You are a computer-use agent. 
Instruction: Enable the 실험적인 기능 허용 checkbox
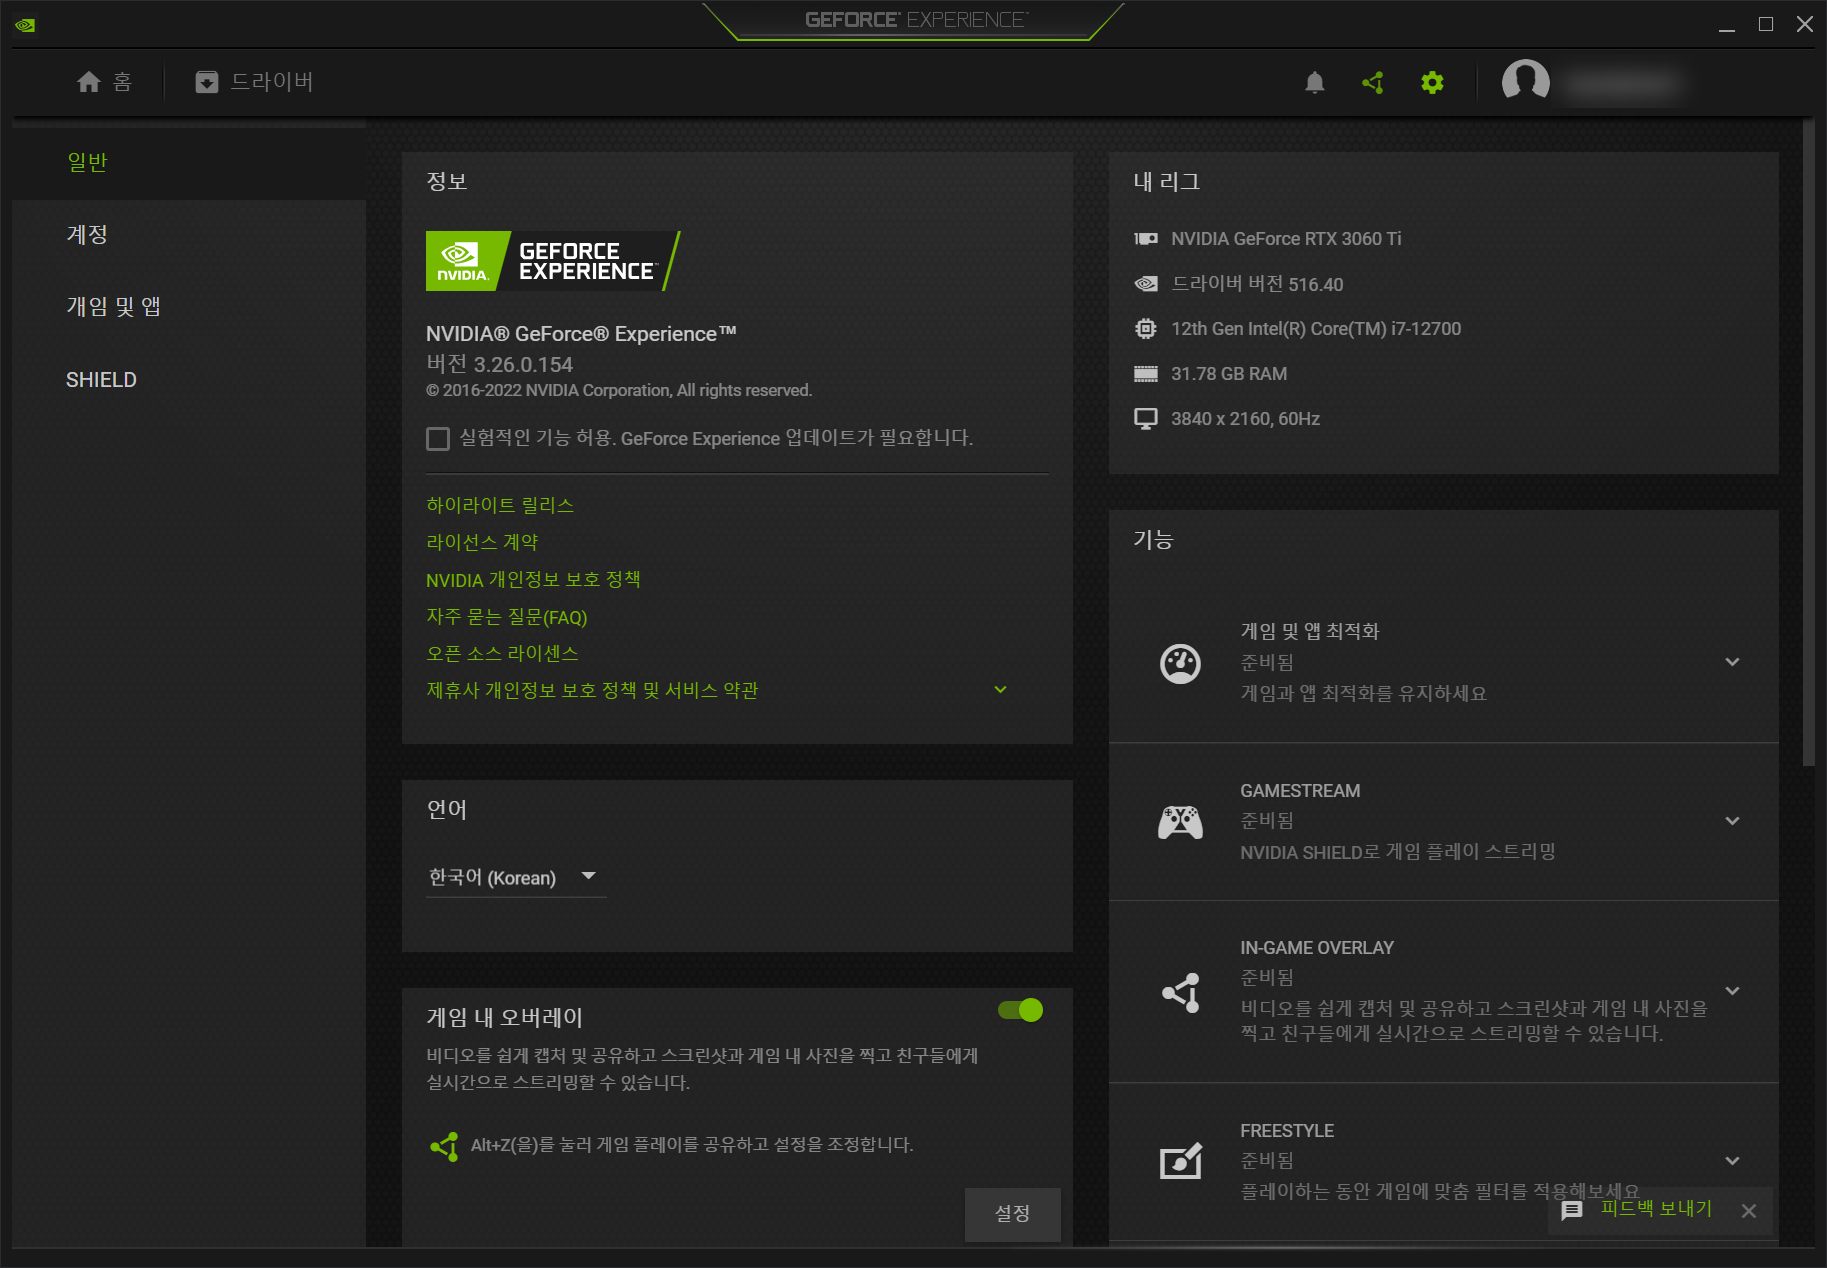tap(438, 439)
